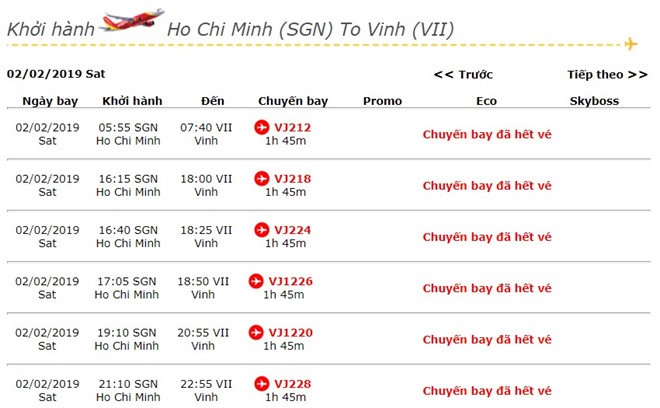This screenshot has width=660, height=408.
Task: Click sold-out notice for flight VJ228
Action: click(487, 390)
